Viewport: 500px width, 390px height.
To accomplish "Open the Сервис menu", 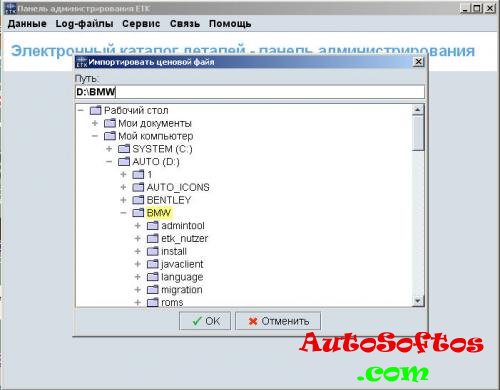I will click(x=141, y=24).
